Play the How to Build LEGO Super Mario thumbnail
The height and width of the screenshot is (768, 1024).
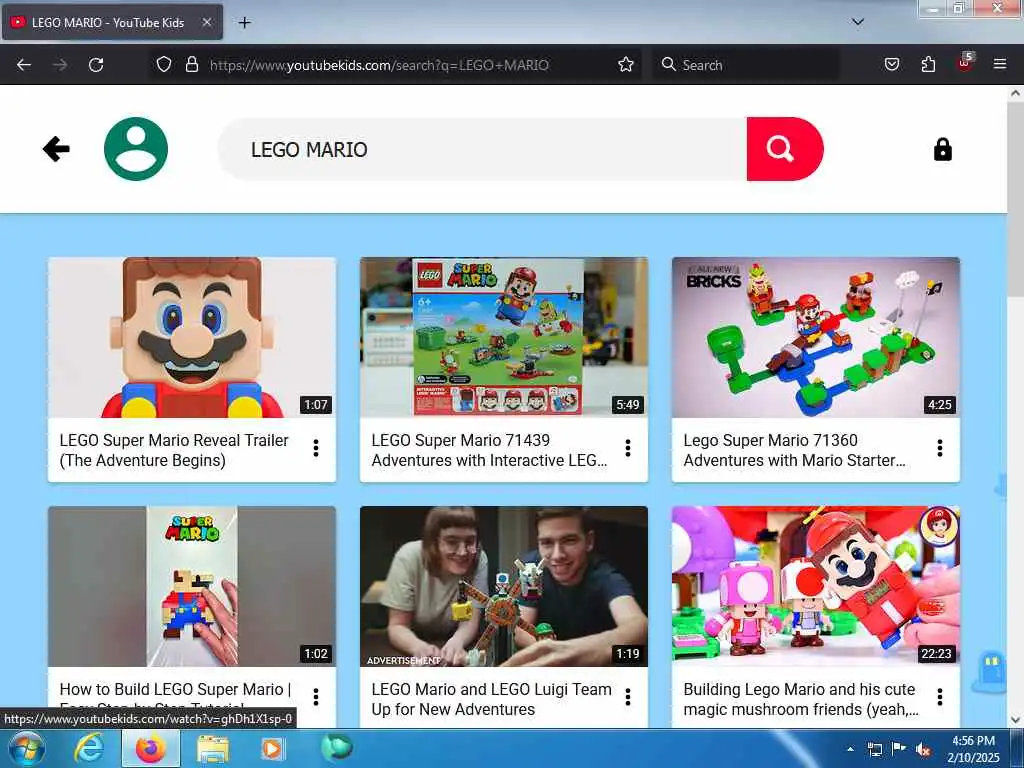pos(192,586)
